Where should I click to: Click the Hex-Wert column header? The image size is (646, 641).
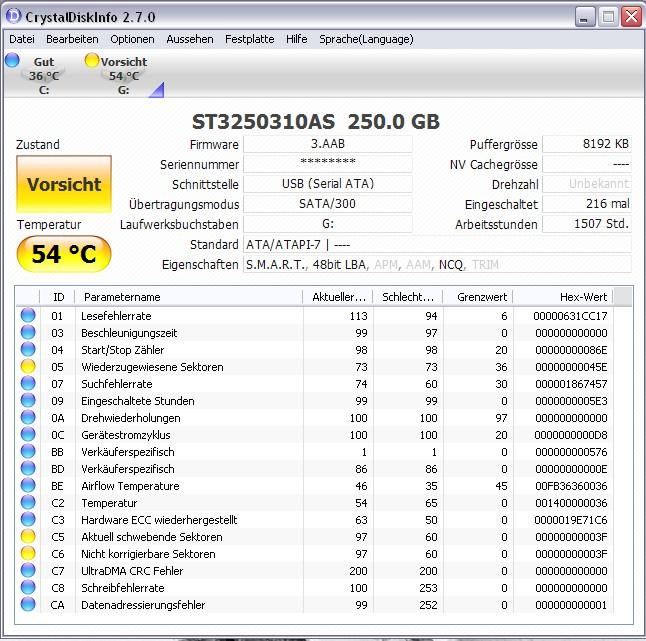563,297
